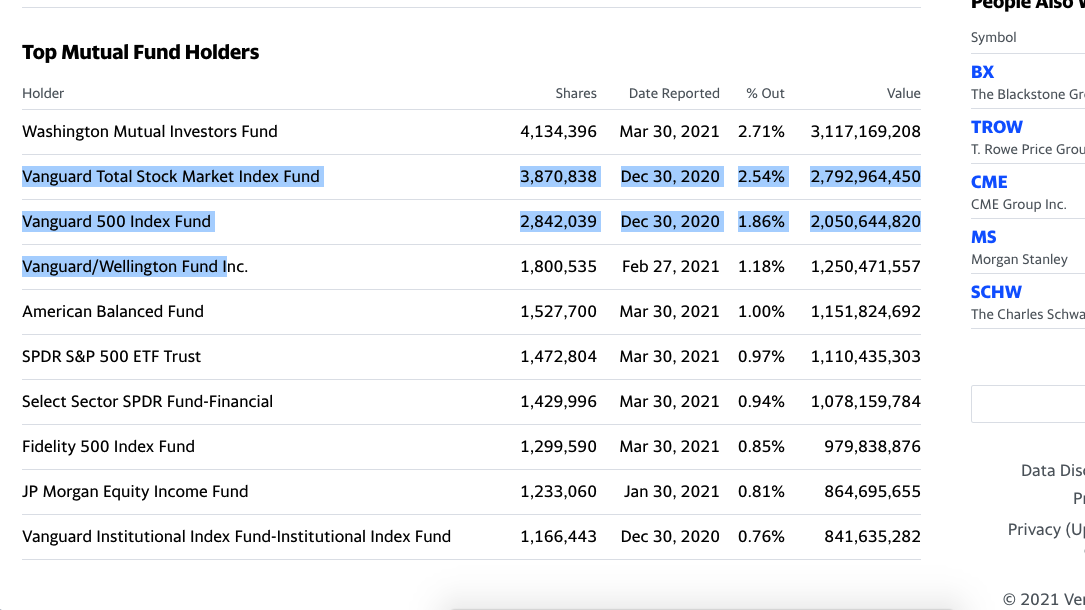Click the 0.94% out cell
This screenshot has width=1085, height=610.
[x=761, y=401]
